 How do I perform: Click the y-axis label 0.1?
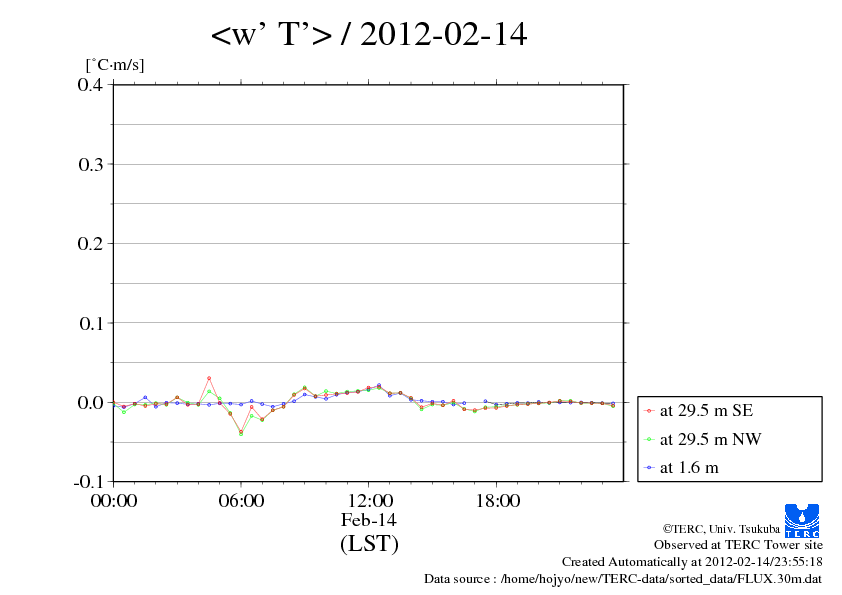(x=91, y=323)
